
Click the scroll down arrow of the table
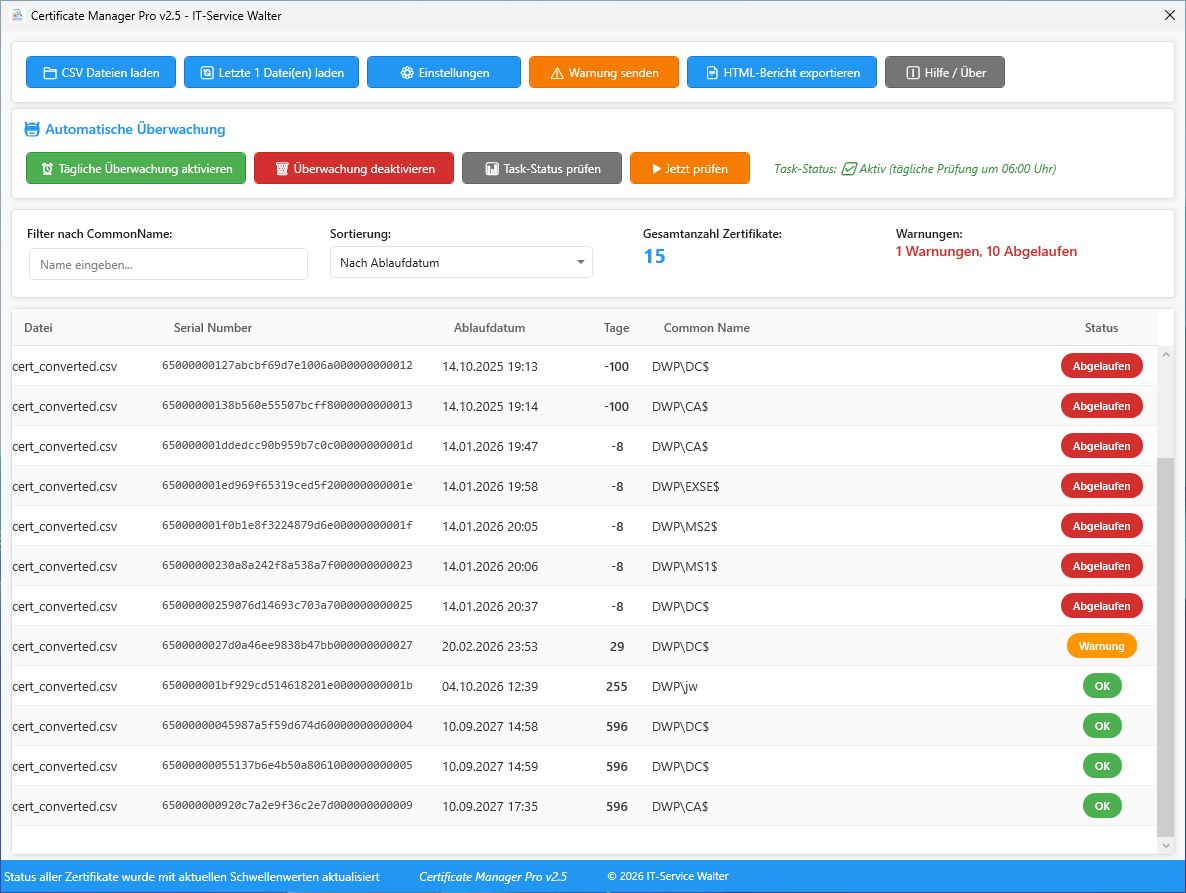[x=1165, y=846]
